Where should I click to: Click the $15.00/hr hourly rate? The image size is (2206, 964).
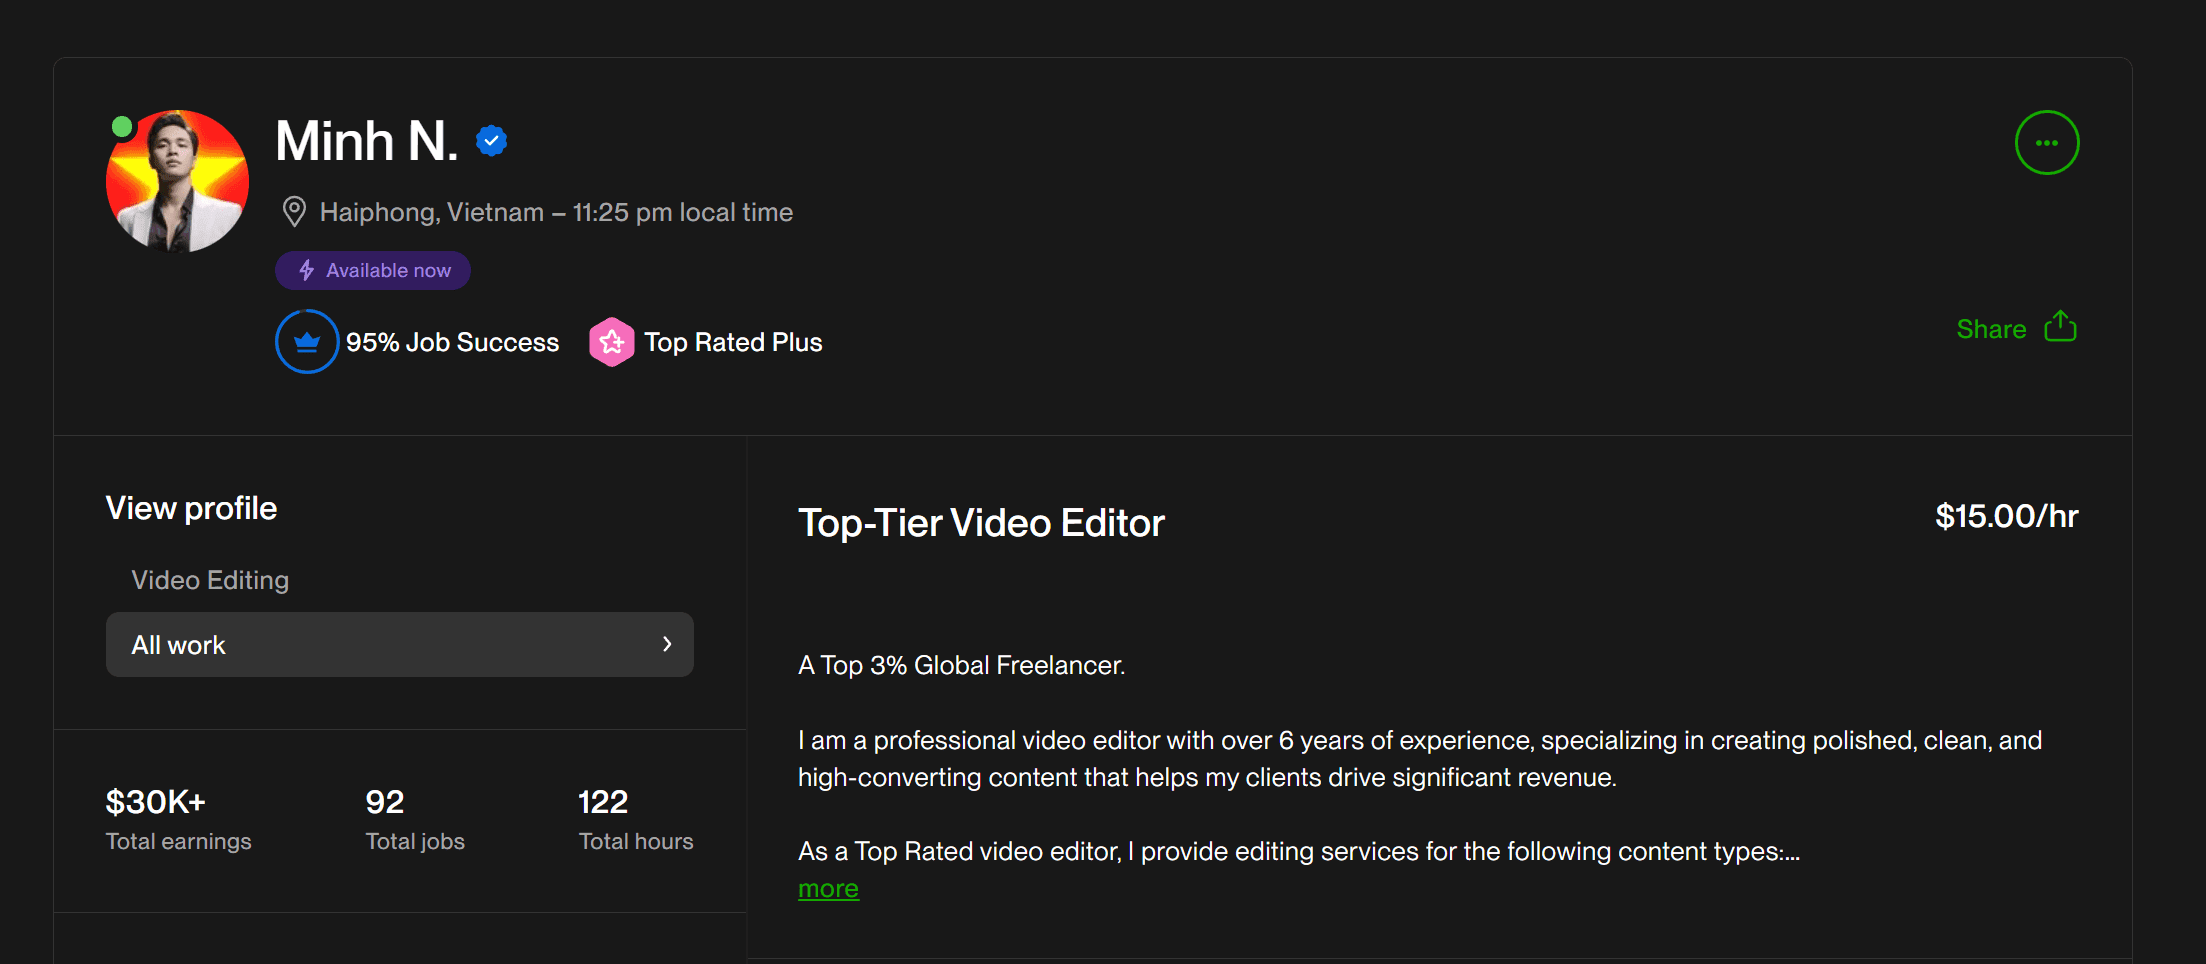[2006, 516]
